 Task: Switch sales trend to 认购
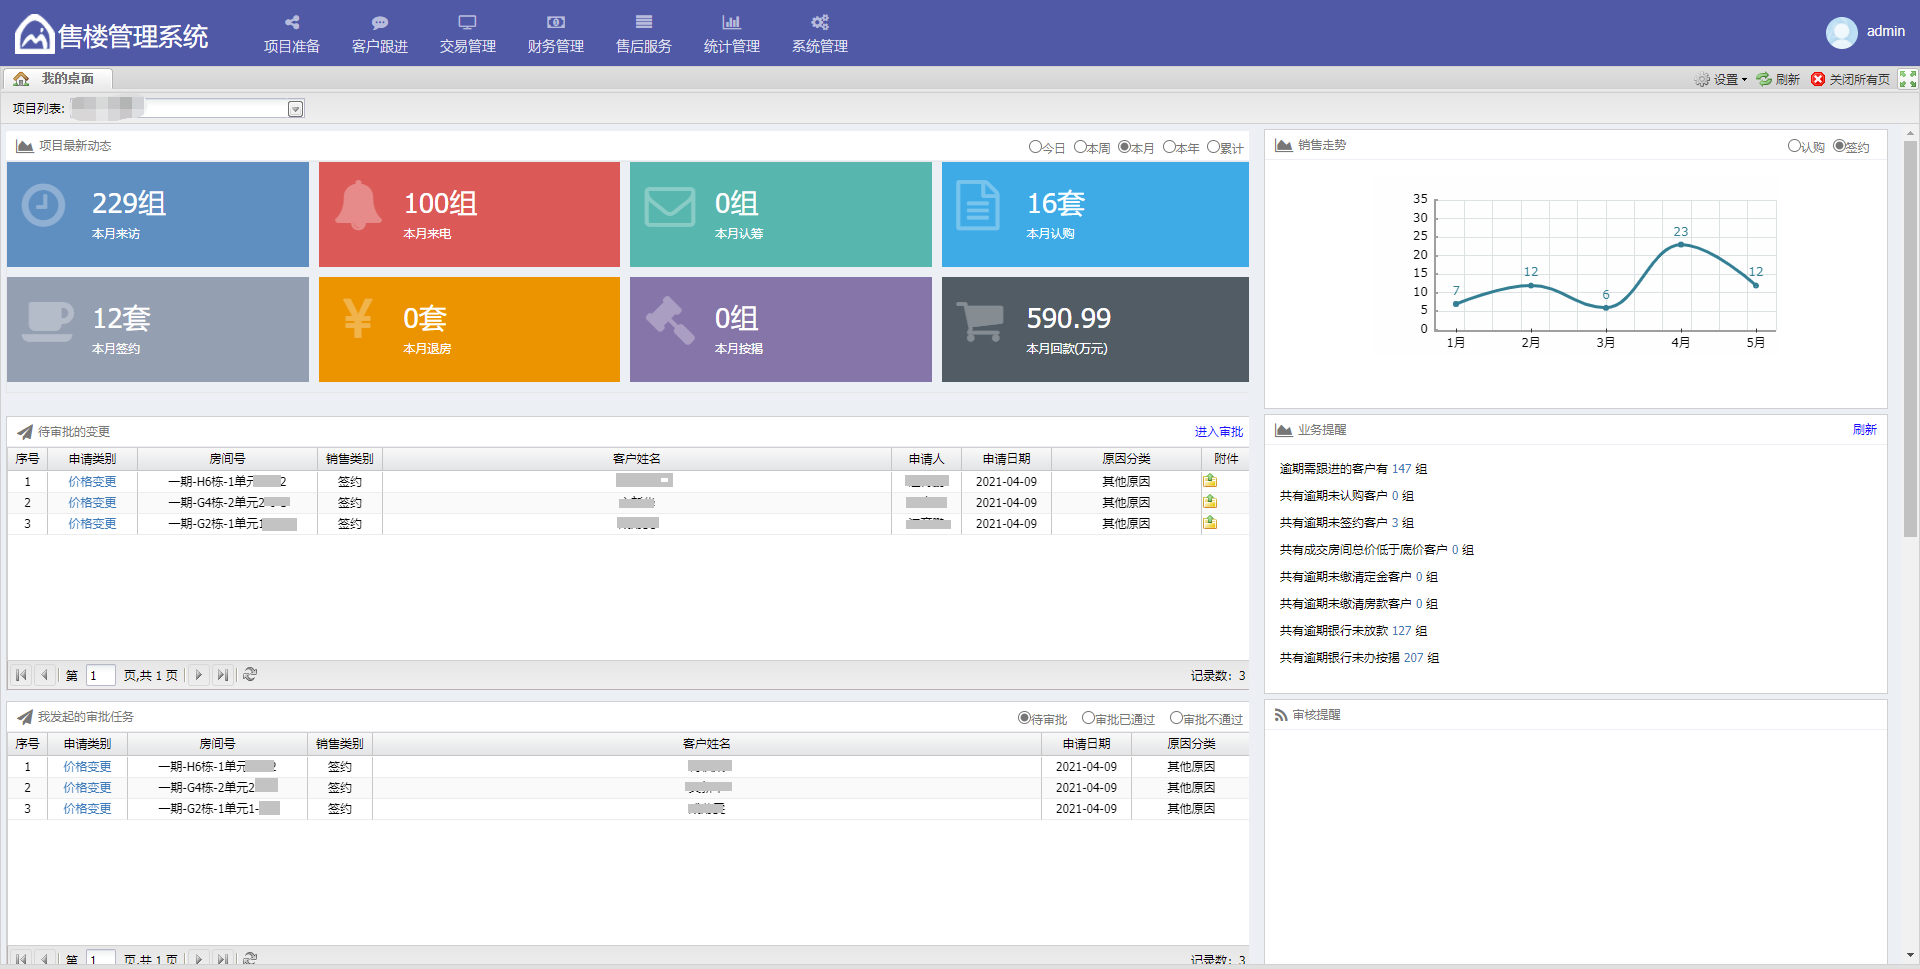click(x=1794, y=146)
